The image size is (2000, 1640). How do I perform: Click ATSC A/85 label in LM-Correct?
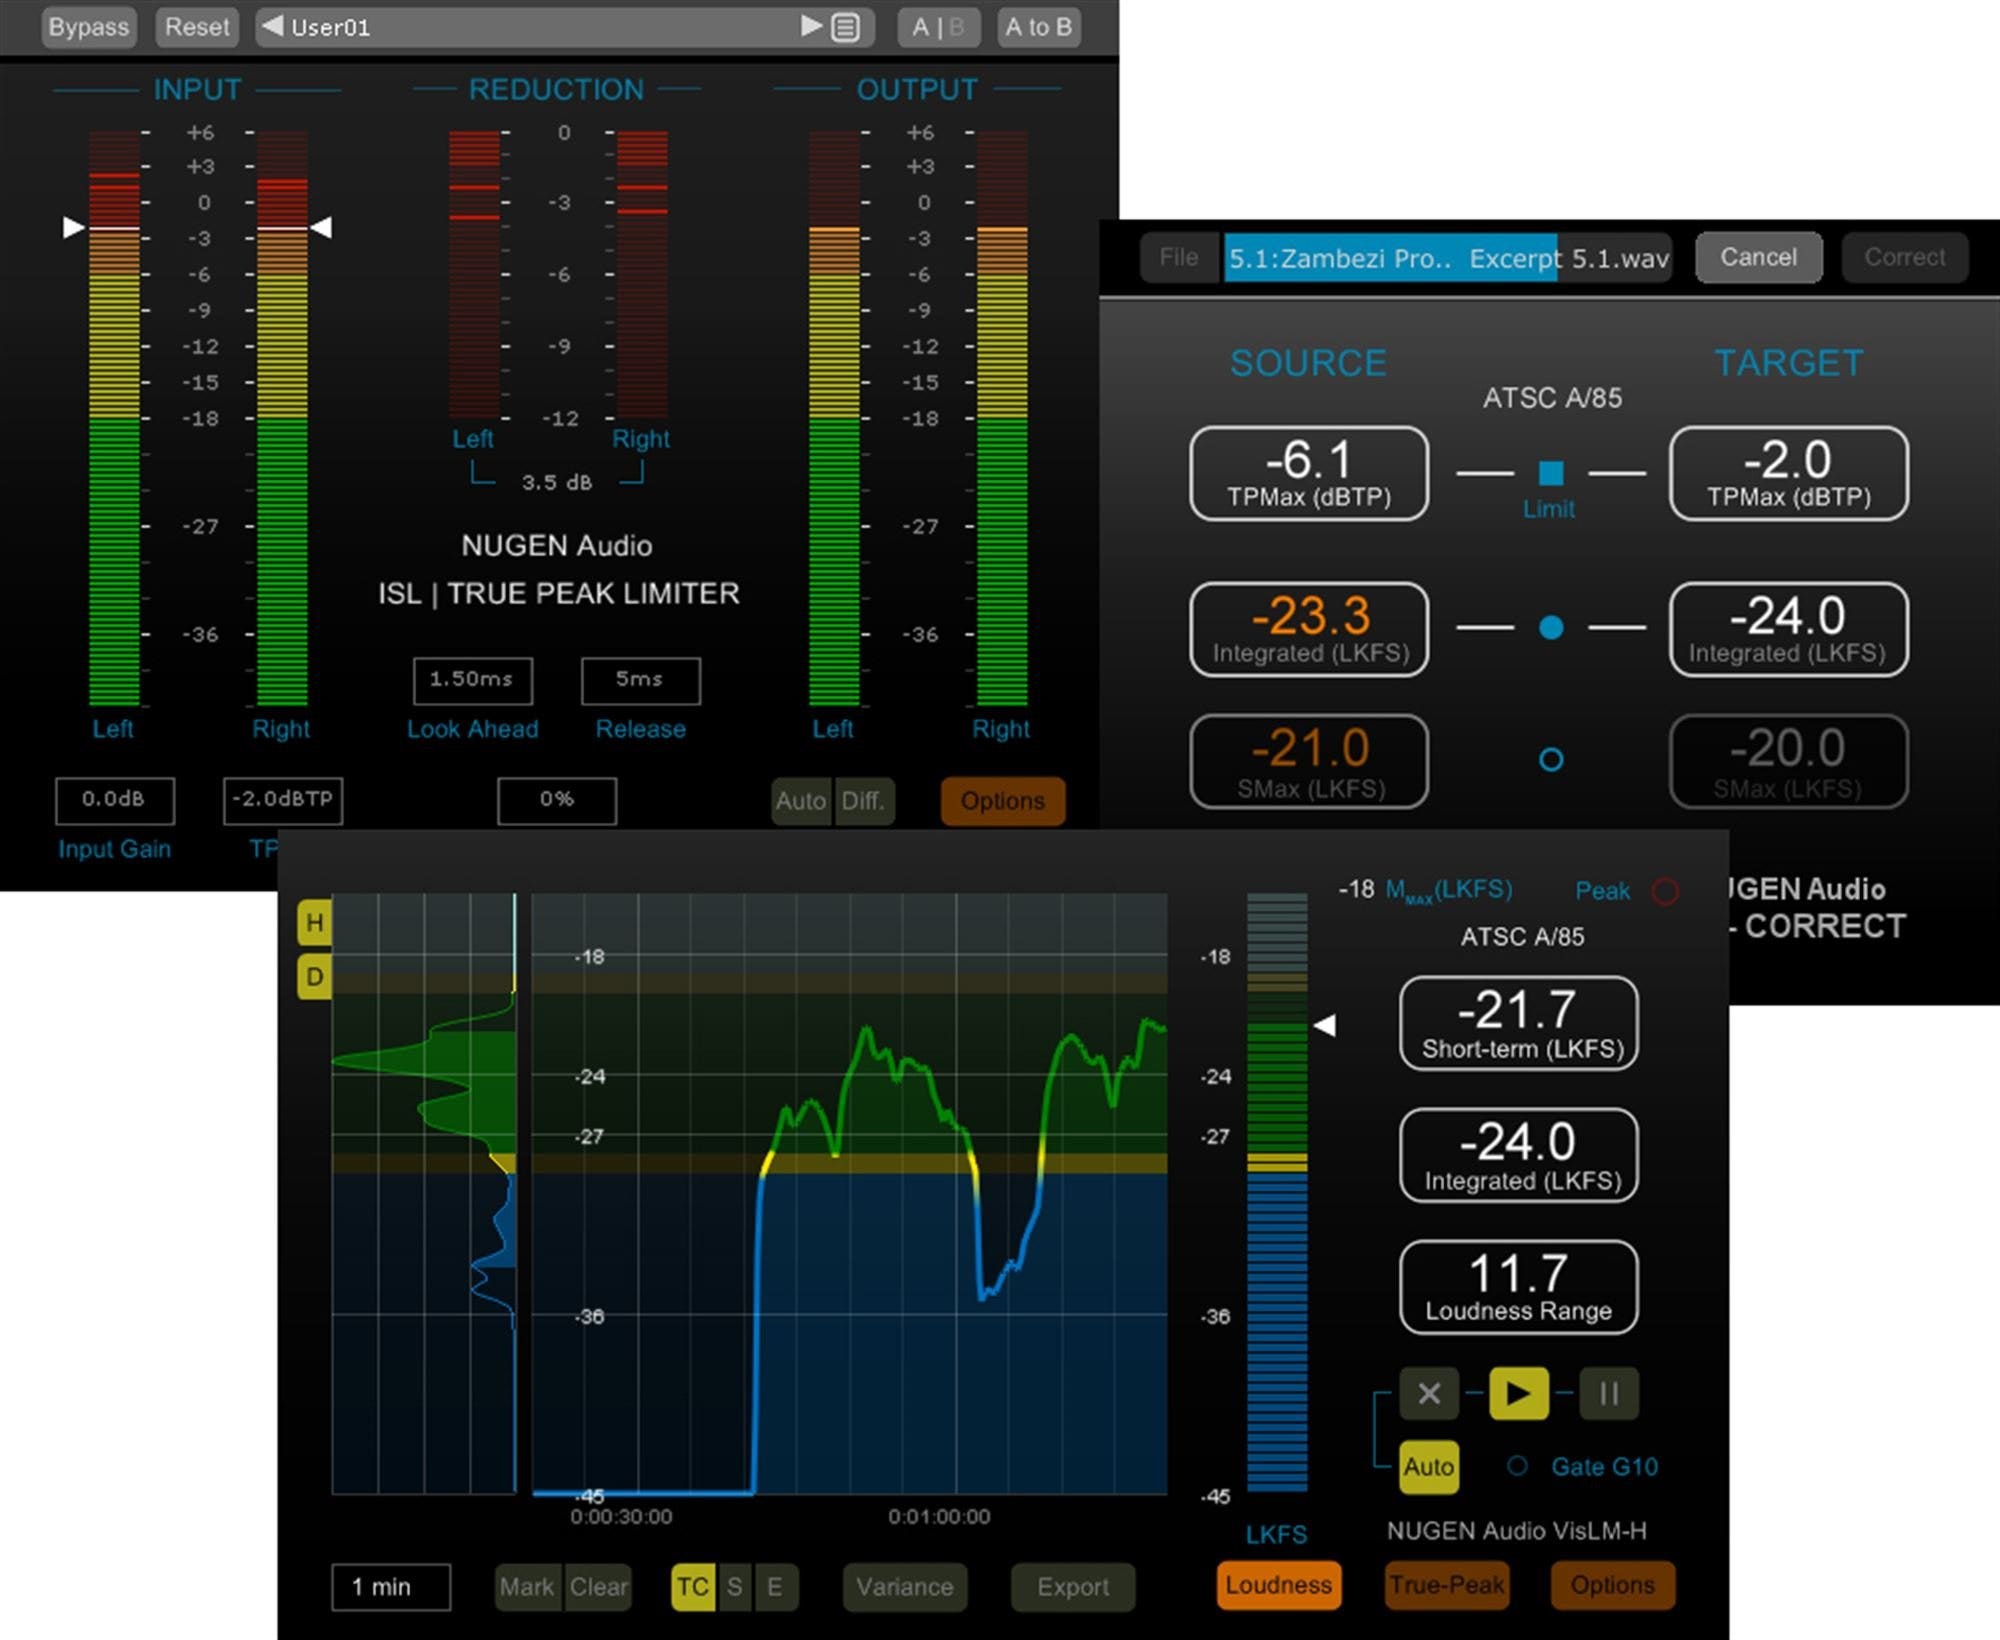coord(1552,398)
